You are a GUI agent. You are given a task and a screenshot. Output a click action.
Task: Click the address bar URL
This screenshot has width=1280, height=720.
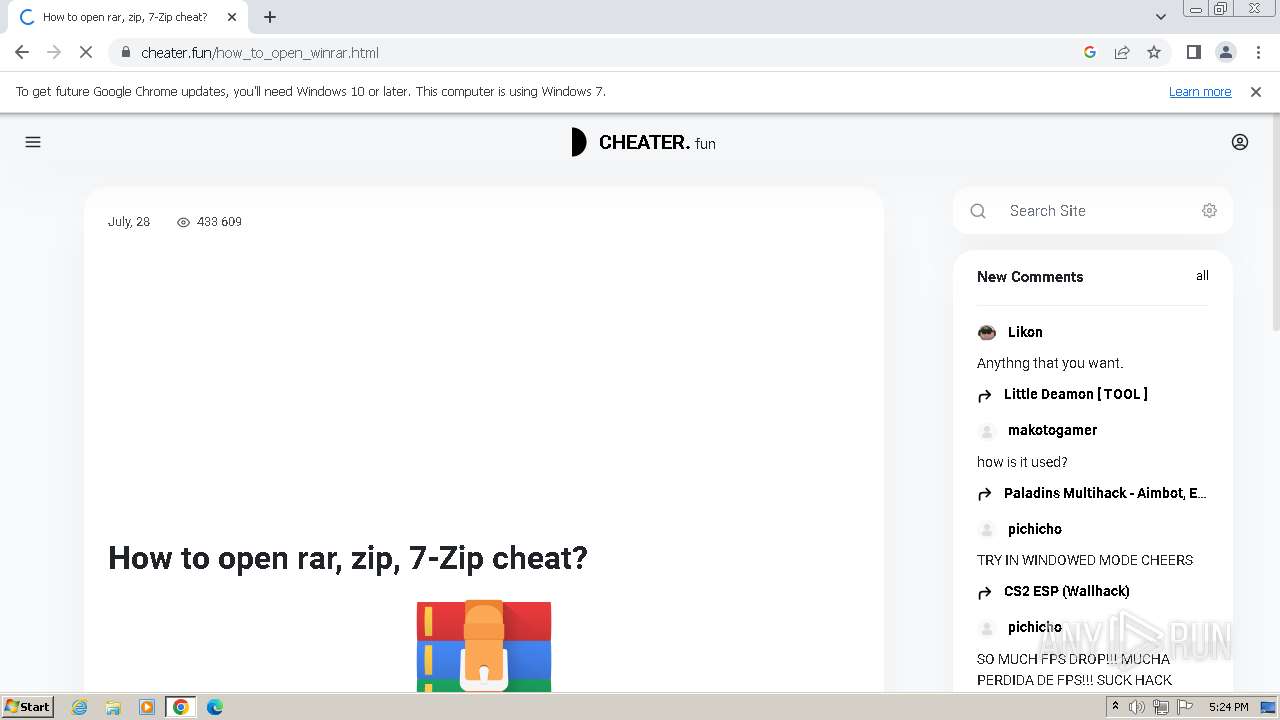click(x=260, y=52)
